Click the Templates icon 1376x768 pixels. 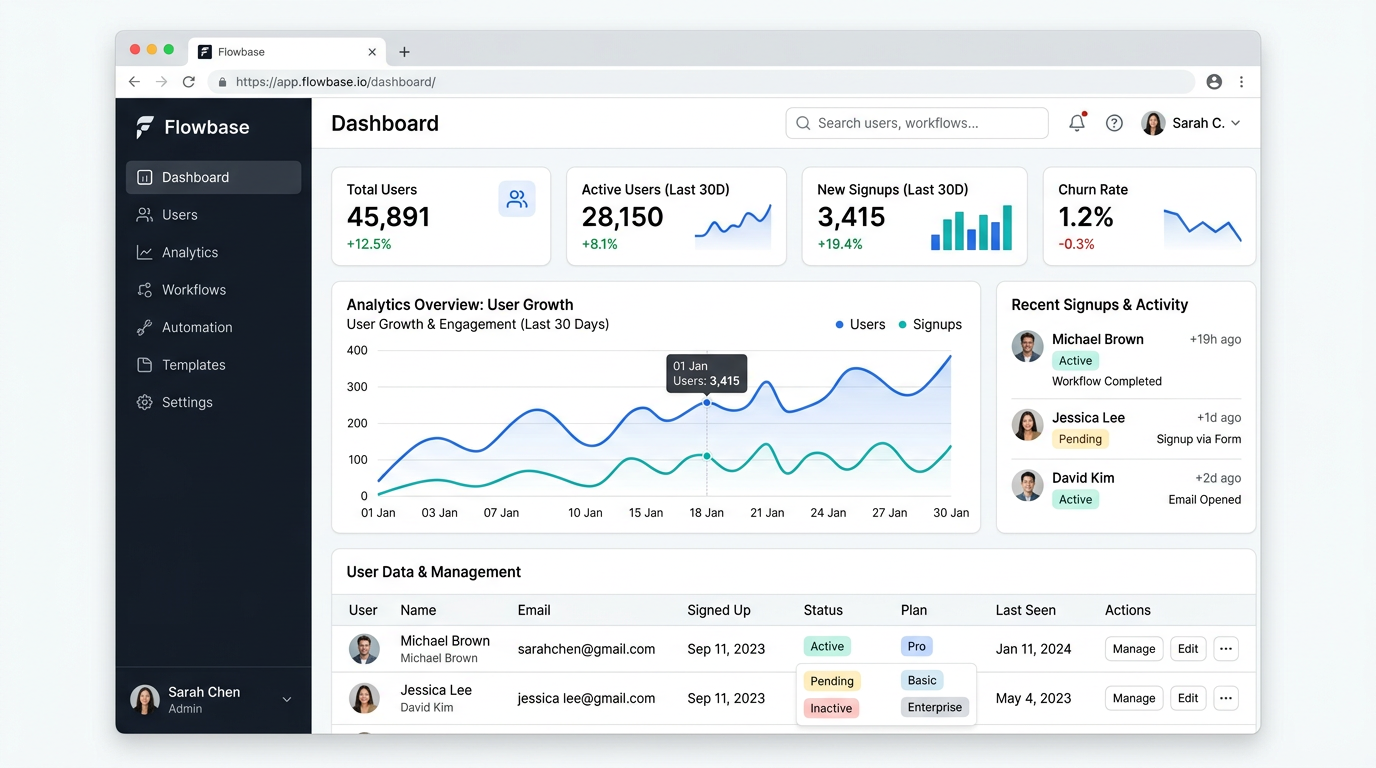[x=144, y=364]
